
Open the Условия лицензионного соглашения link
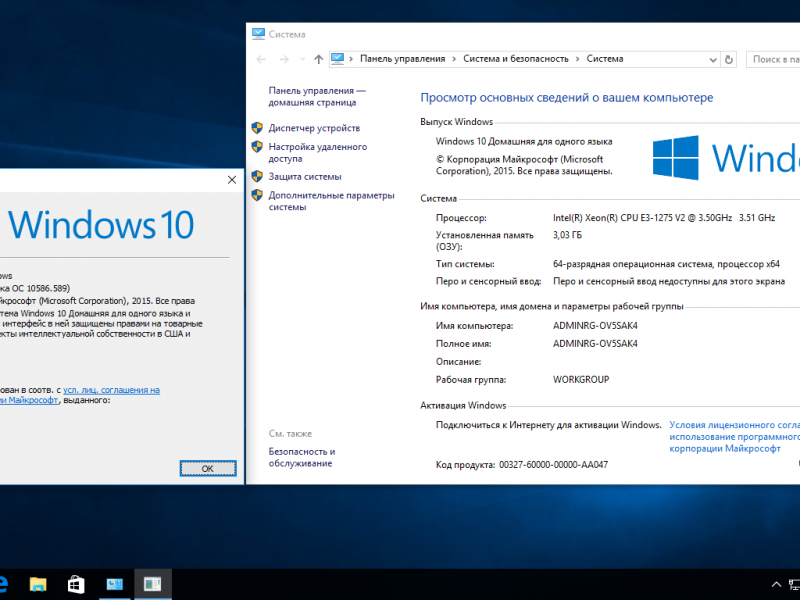click(735, 437)
